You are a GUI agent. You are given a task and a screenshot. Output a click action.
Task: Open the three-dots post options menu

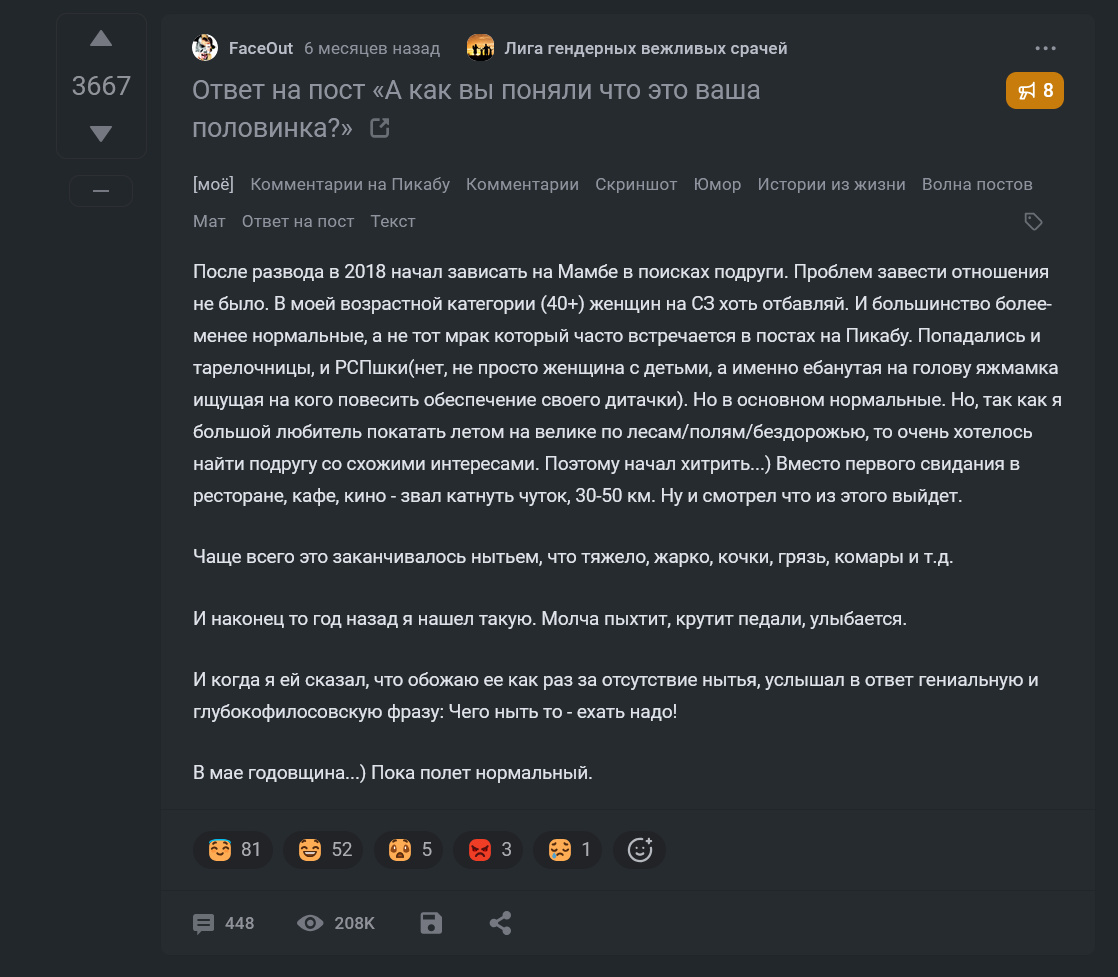point(1046,48)
